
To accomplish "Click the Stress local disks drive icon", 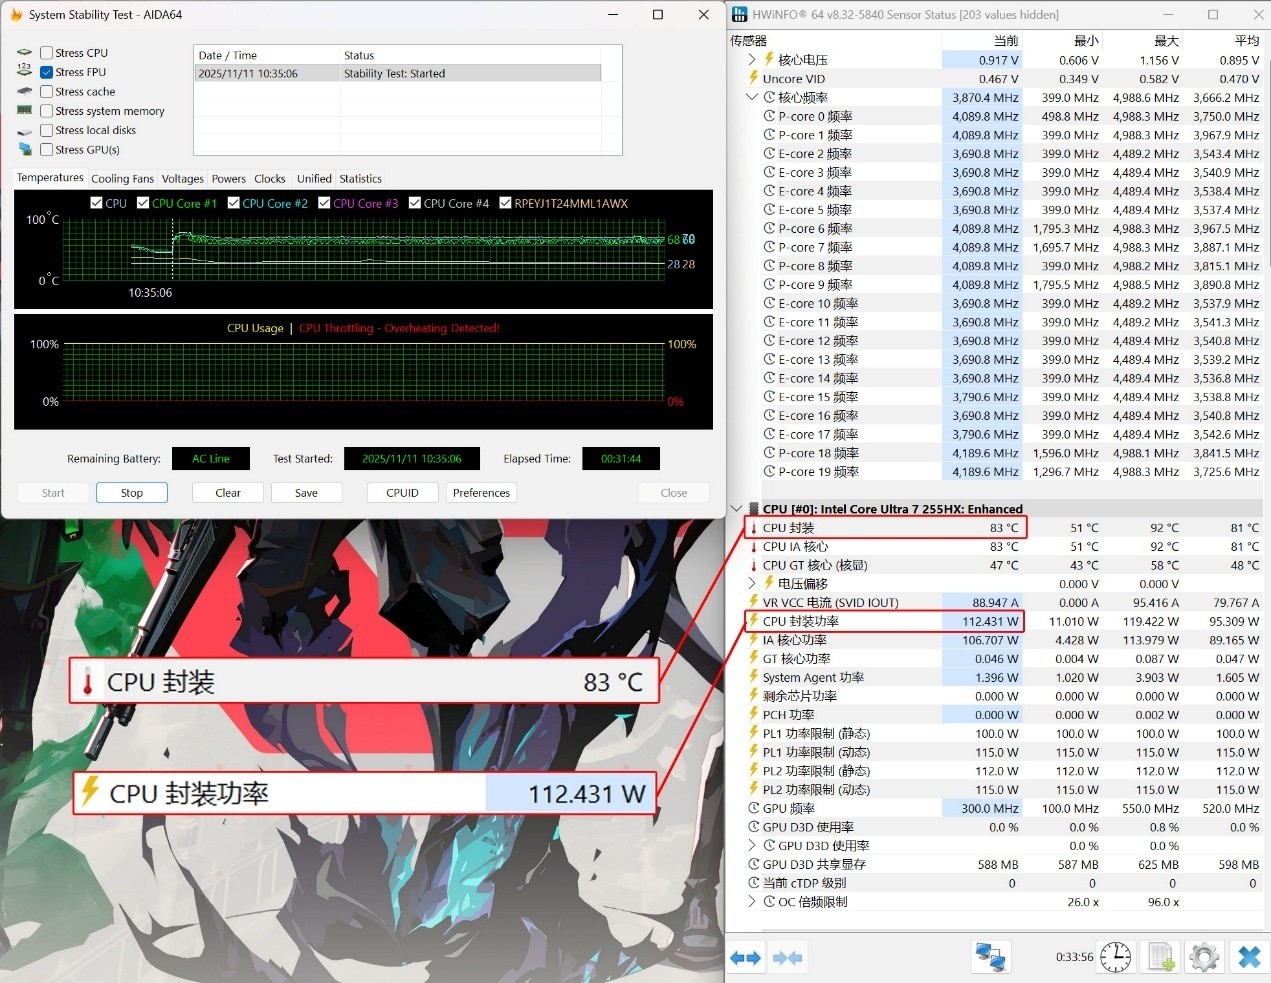I will click(24, 130).
